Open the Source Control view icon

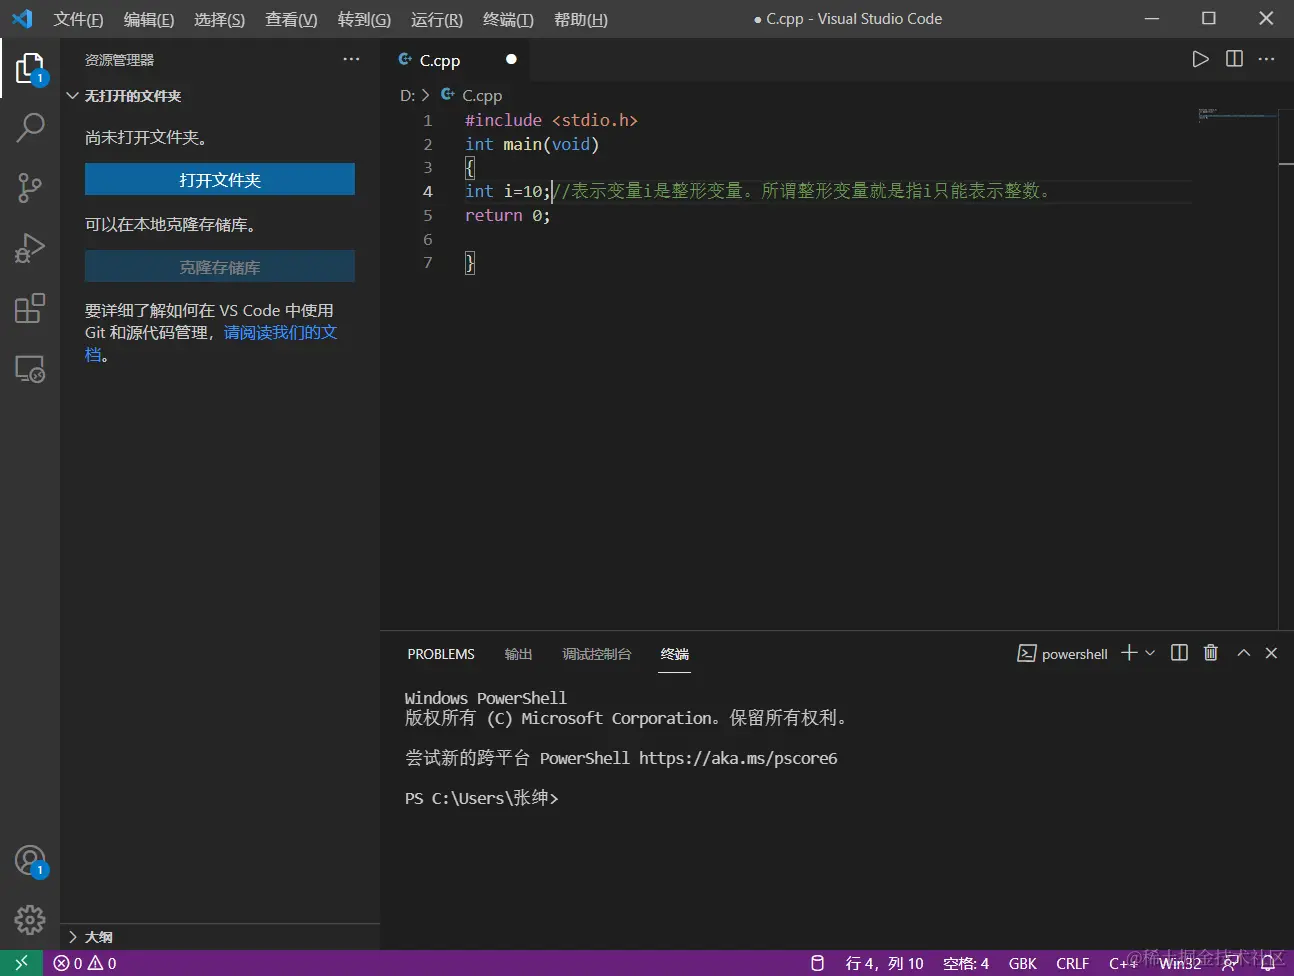(30, 187)
